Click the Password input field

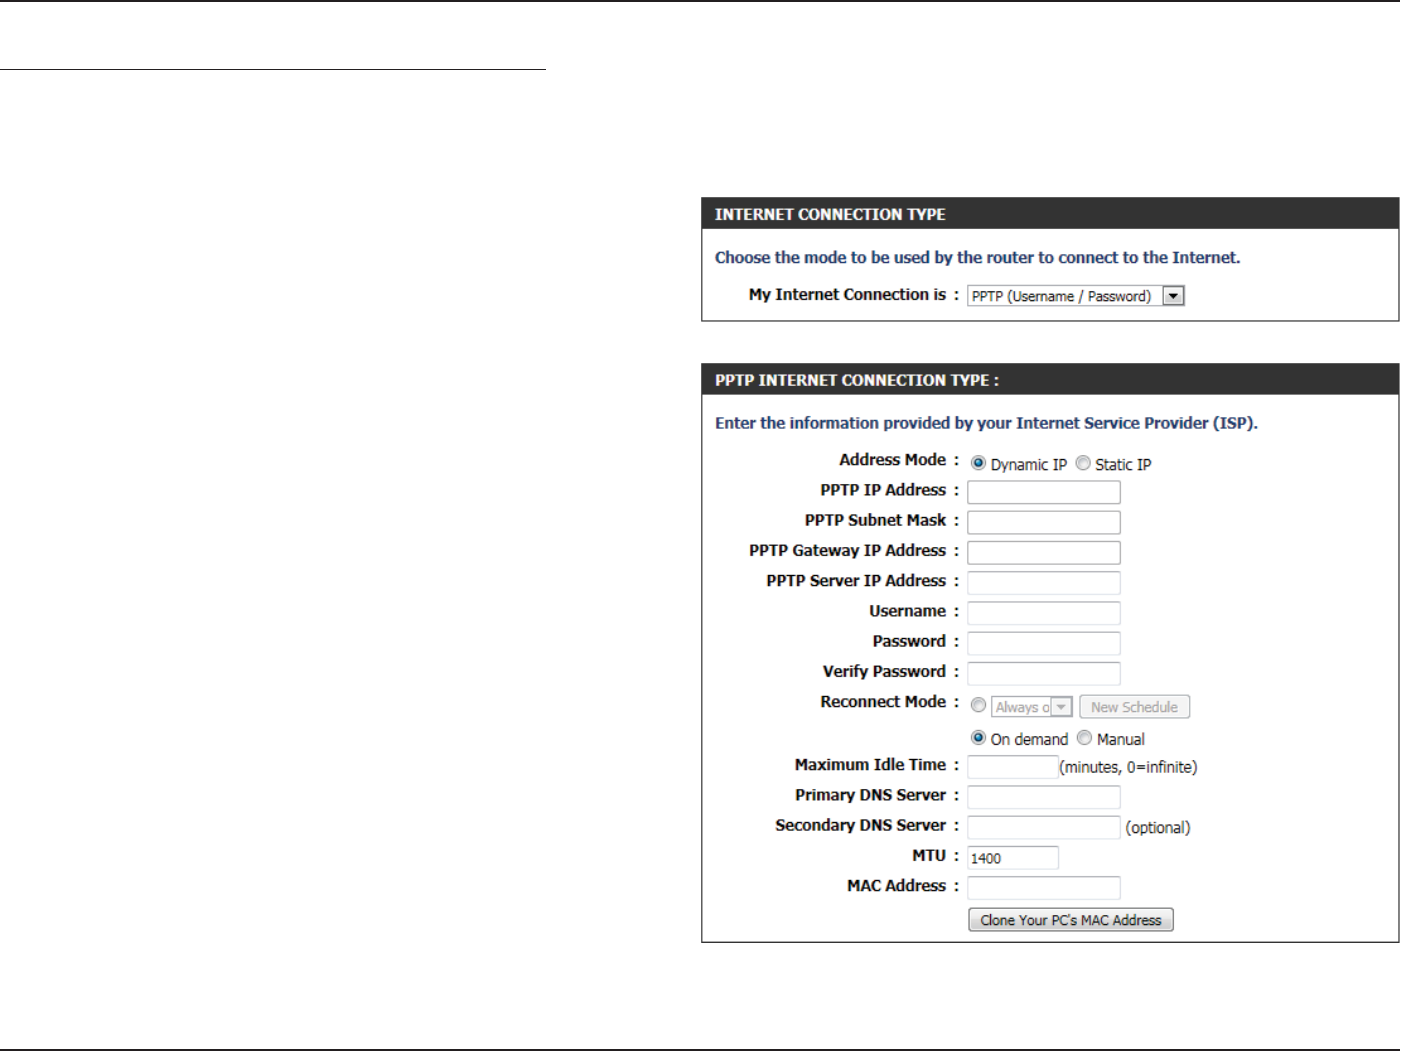tap(1043, 643)
